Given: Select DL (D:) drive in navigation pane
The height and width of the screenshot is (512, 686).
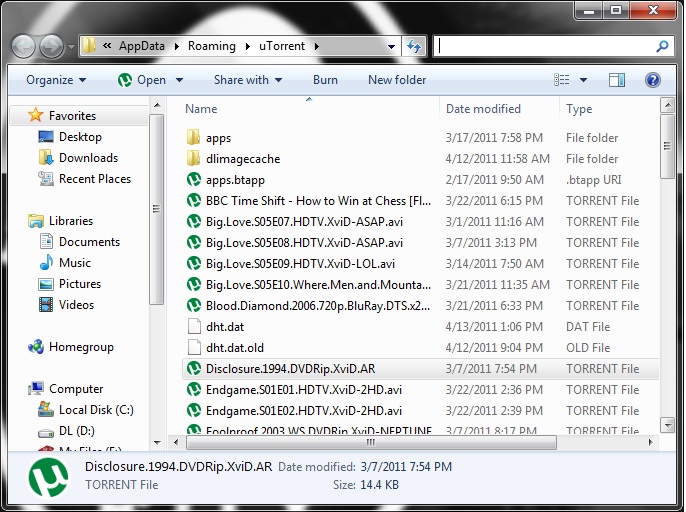Looking at the screenshot, I should 77,431.
